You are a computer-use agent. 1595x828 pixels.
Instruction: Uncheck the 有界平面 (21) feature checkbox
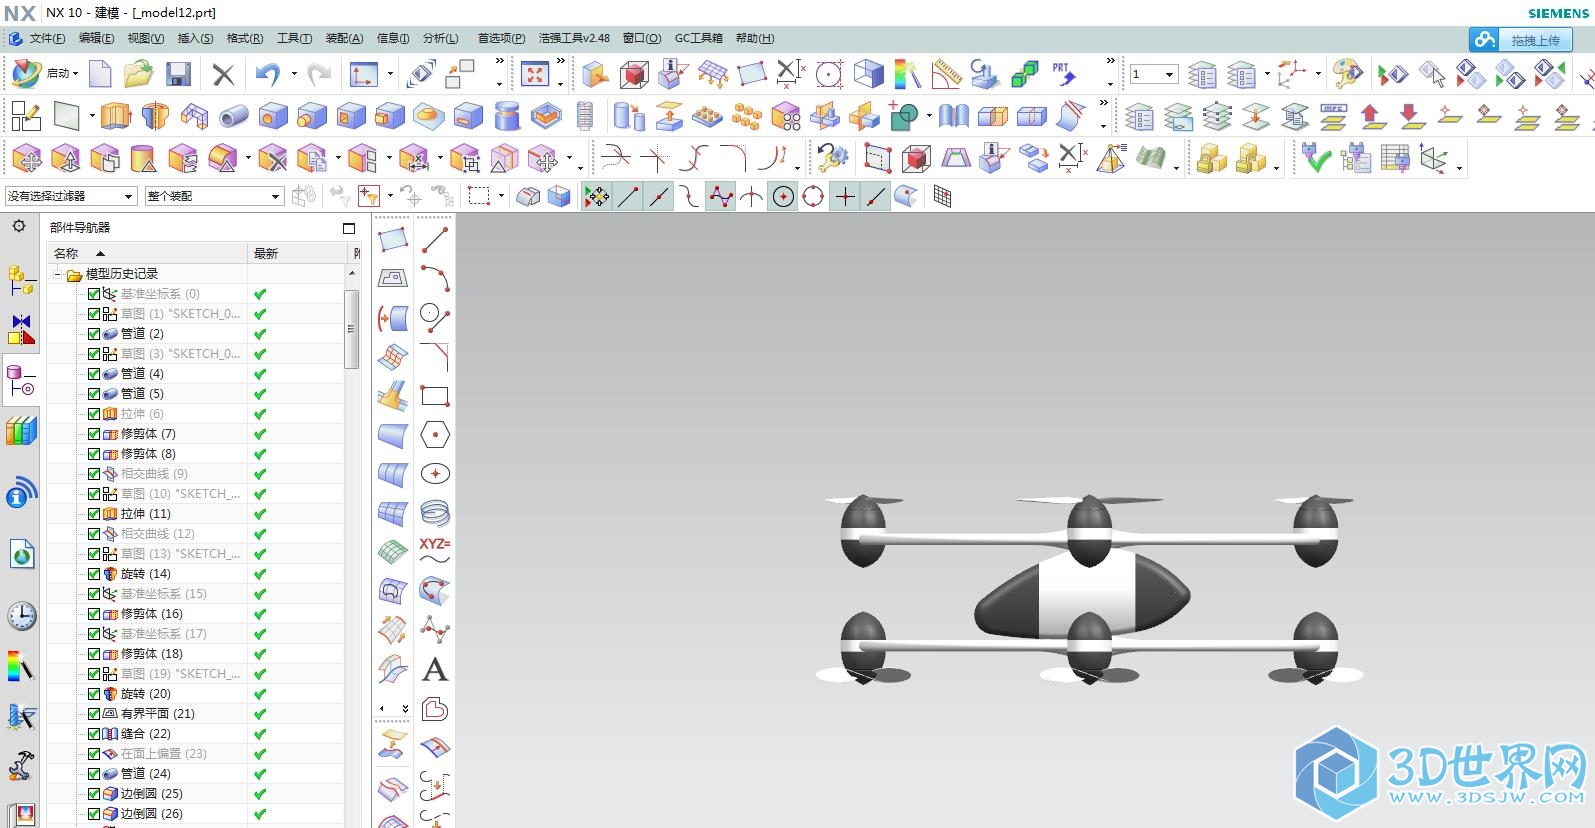(x=94, y=713)
